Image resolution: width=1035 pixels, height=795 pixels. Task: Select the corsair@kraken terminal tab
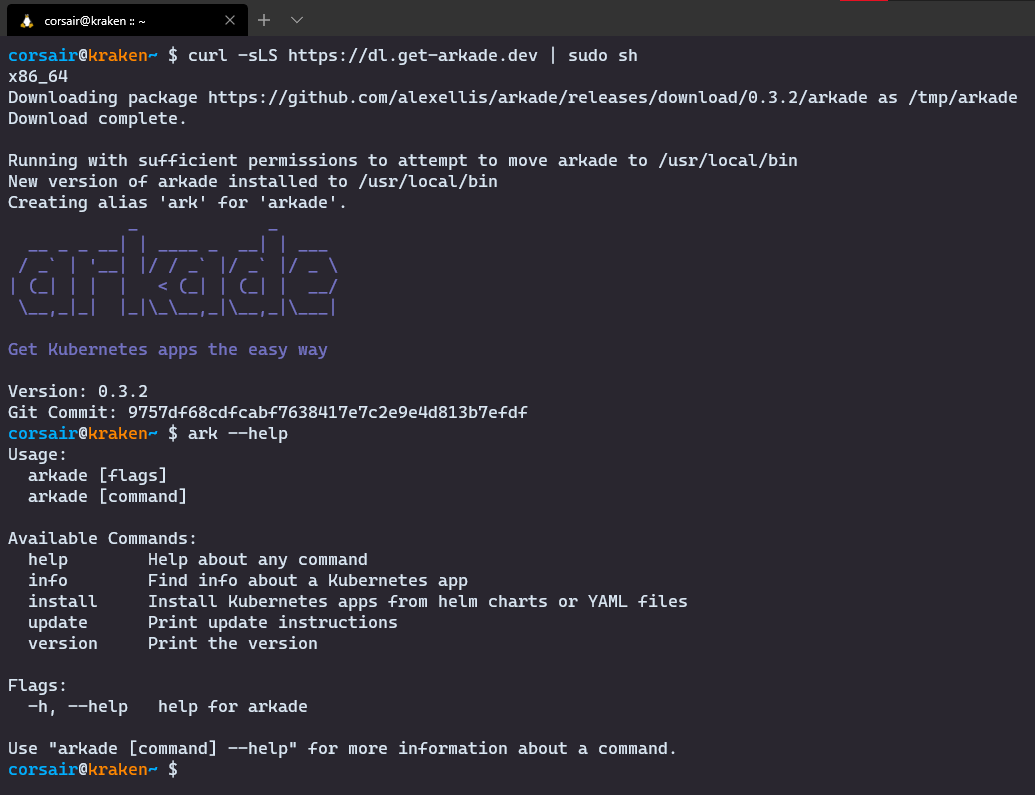(x=110, y=20)
